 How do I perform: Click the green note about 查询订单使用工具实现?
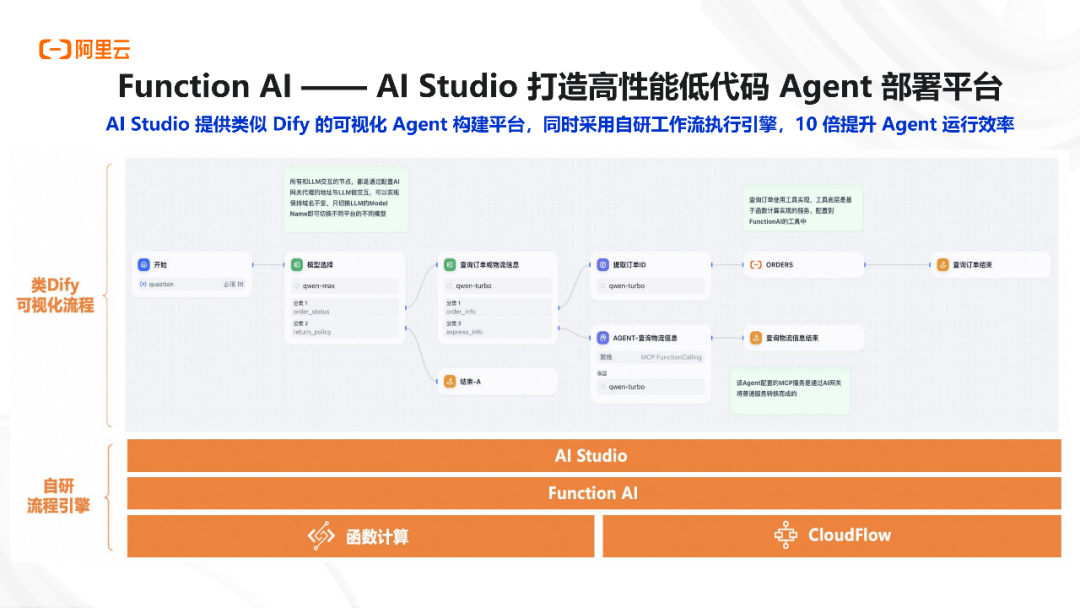tap(802, 209)
